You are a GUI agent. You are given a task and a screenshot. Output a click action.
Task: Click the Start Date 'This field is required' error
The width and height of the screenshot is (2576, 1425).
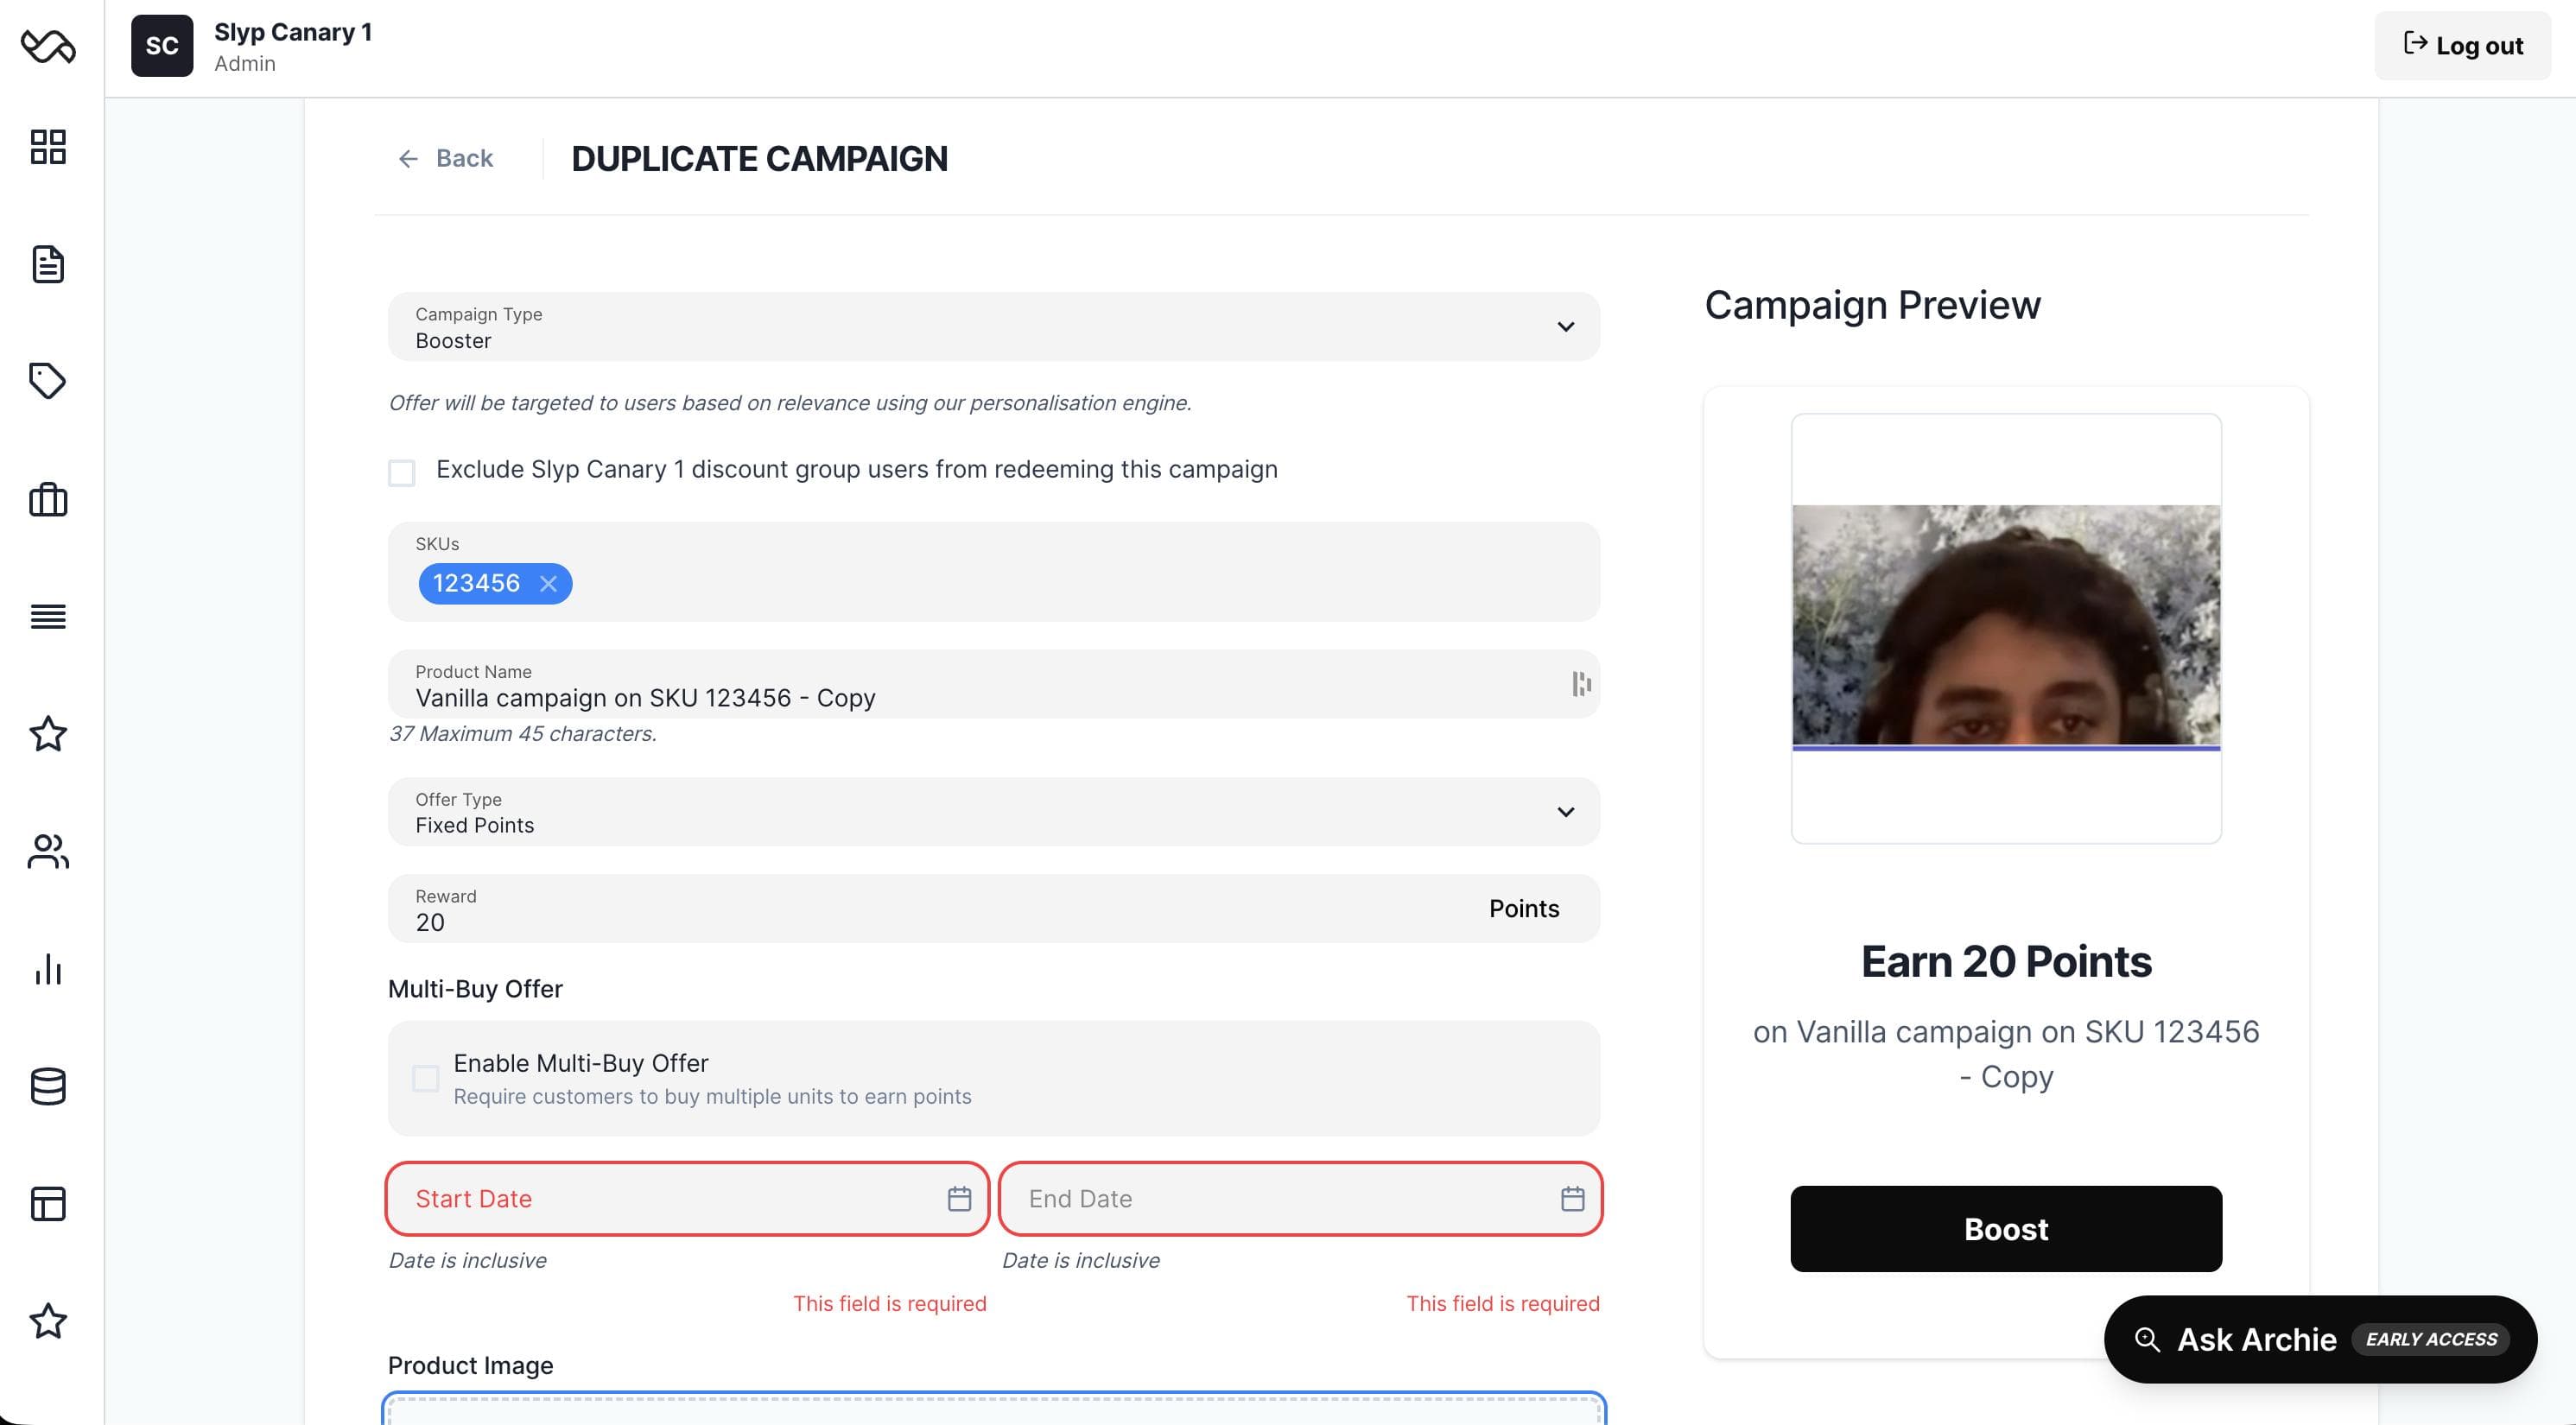coord(889,1303)
